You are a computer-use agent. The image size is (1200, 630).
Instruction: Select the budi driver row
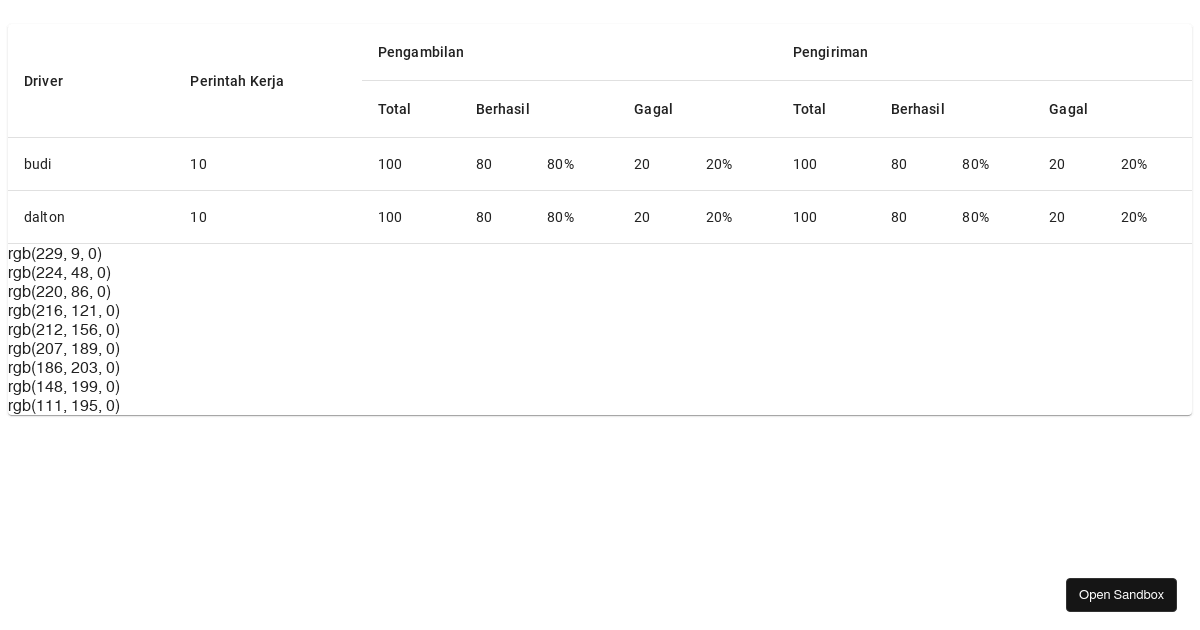coord(38,164)
